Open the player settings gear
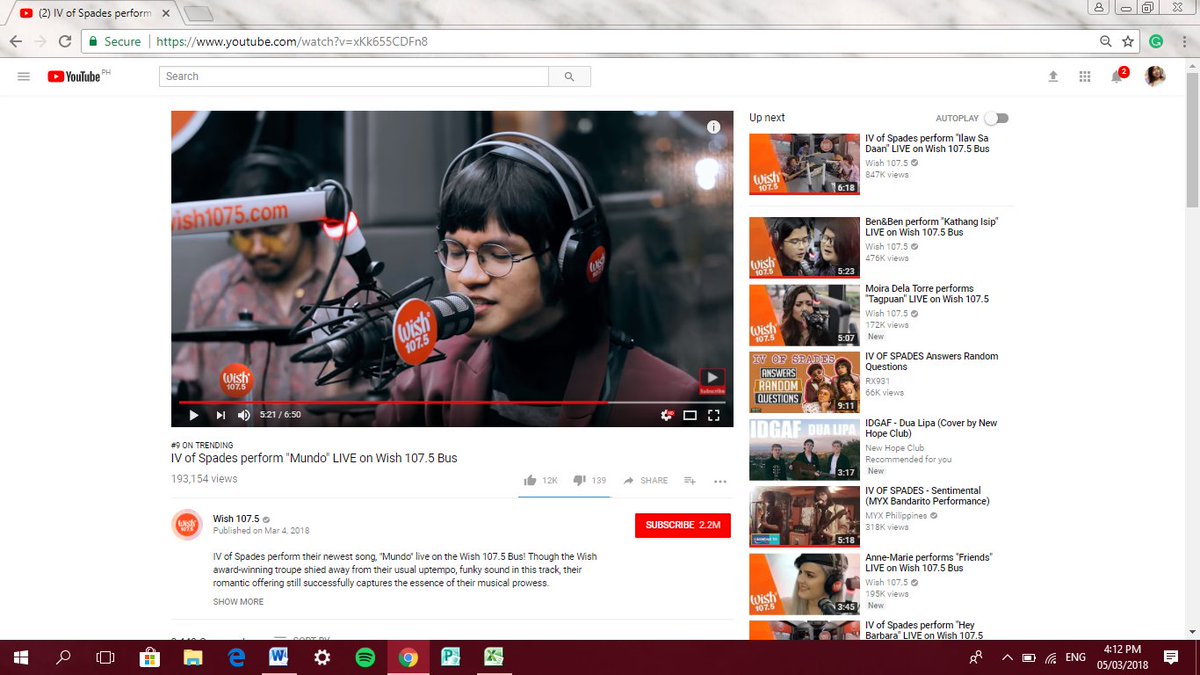This screenshot has height=675, width=1200. pyautogui.click(x=666, y=415)
